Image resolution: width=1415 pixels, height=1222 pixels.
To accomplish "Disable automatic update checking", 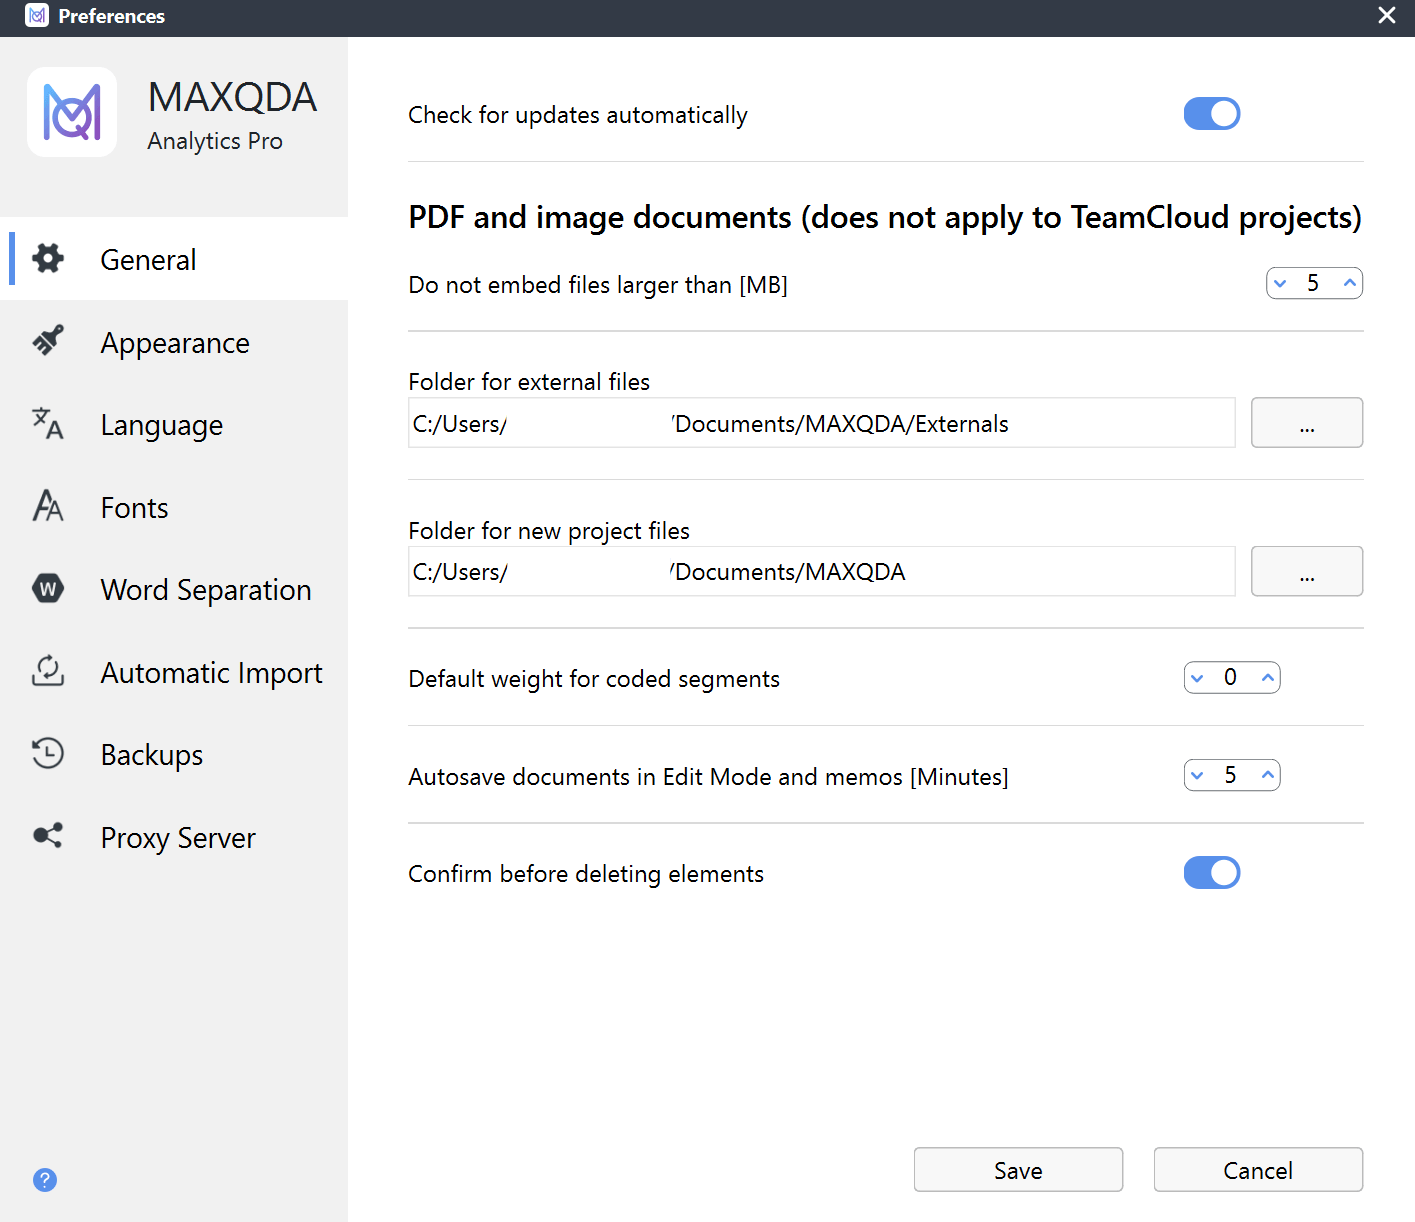I will click(1211, 113).
